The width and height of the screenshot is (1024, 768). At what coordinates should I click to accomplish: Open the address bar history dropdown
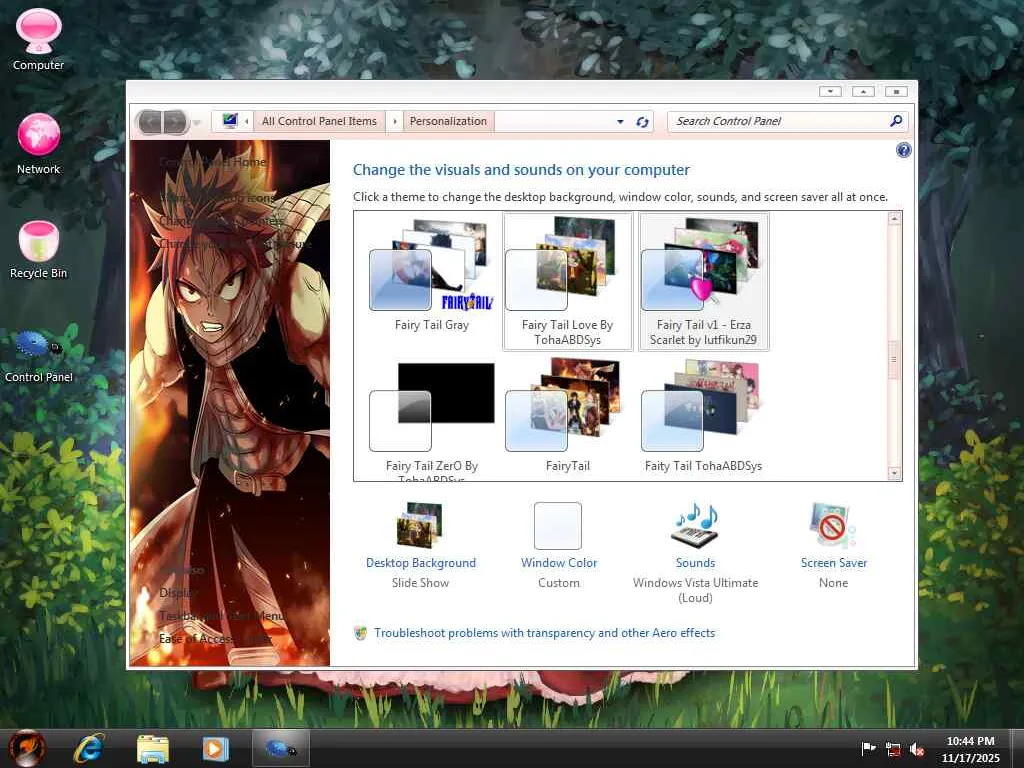(620, 121)
